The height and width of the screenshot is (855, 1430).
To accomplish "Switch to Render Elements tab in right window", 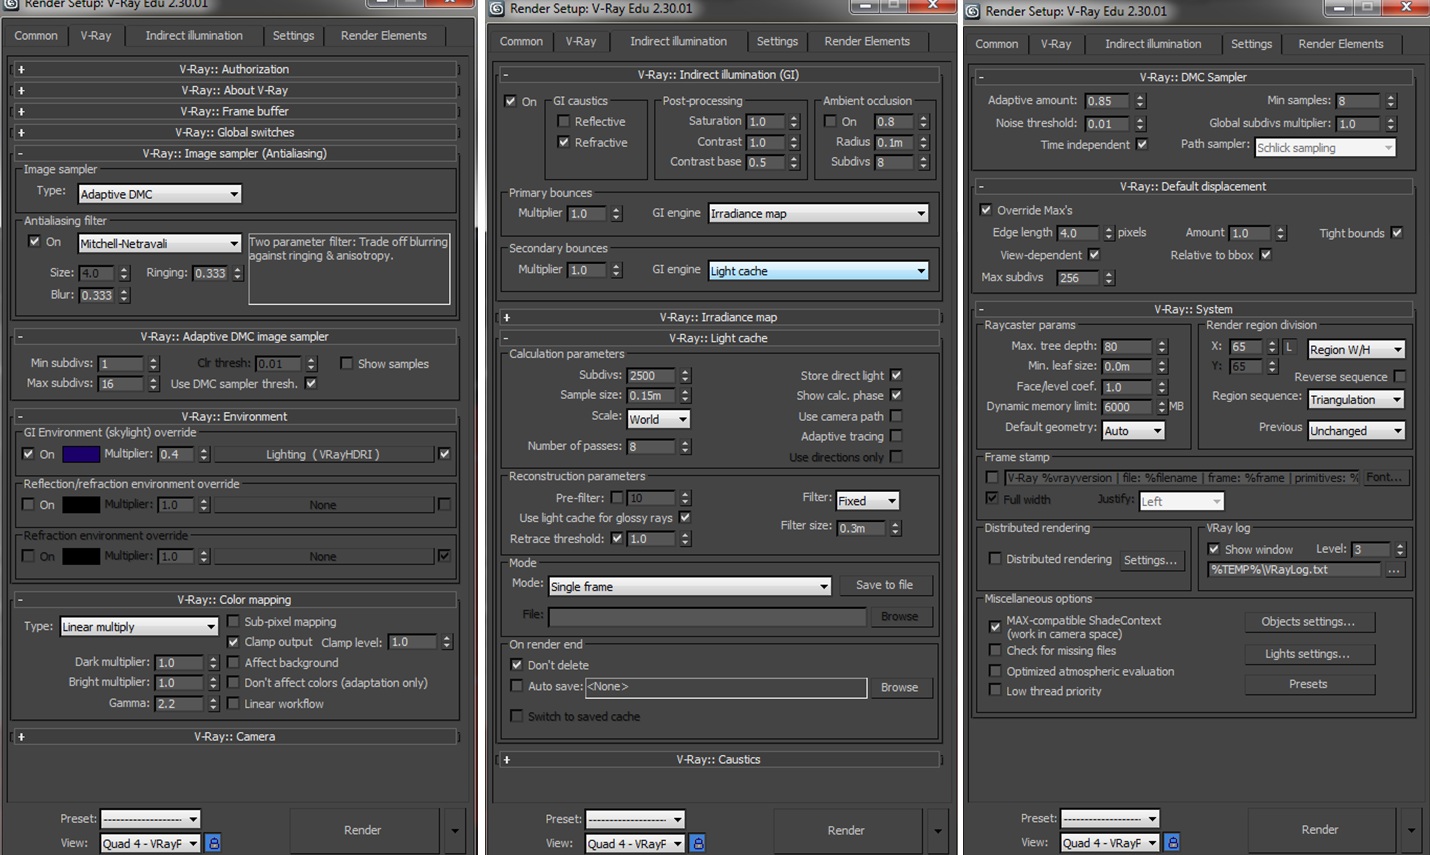I will 1341,44.
